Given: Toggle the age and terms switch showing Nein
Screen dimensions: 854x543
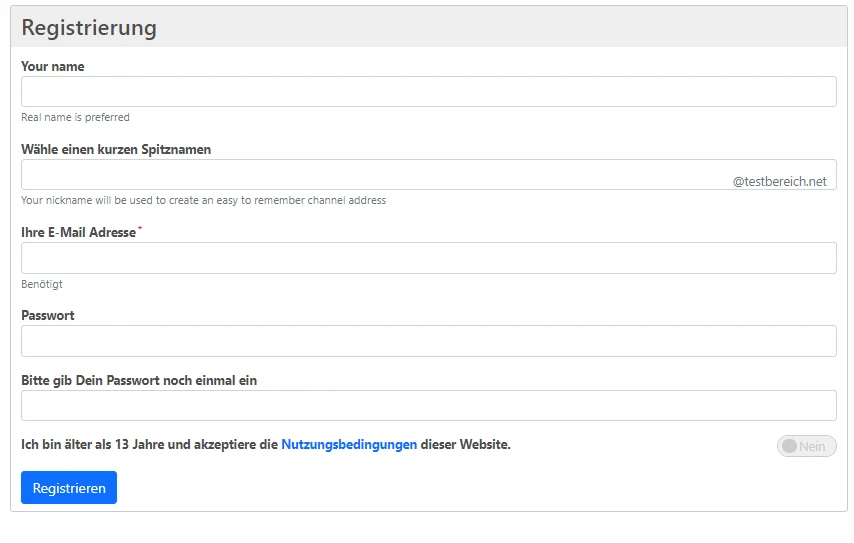Looking at the screenshot, I should pyautogui.click(x=806, y=446).
